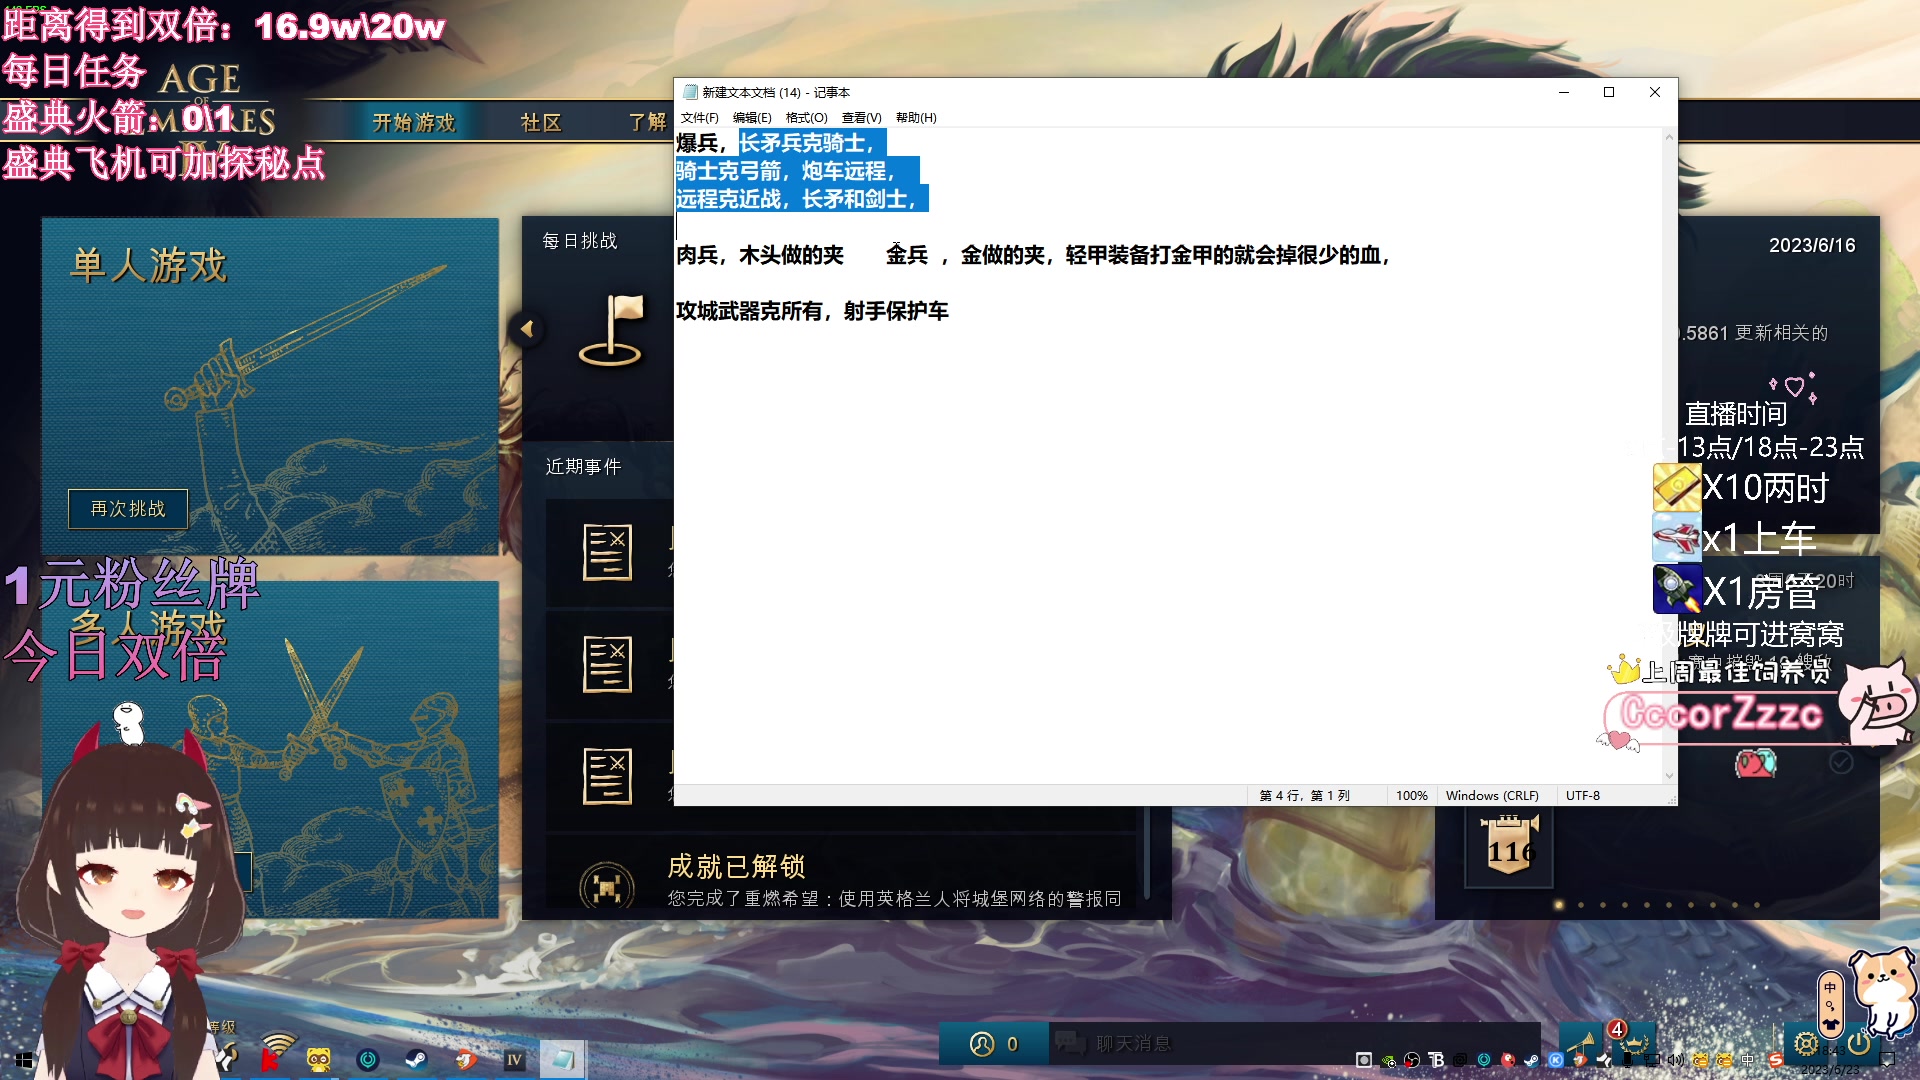
Task: Click the Notepad taskbar icon
Action: tap(562, 1060)
